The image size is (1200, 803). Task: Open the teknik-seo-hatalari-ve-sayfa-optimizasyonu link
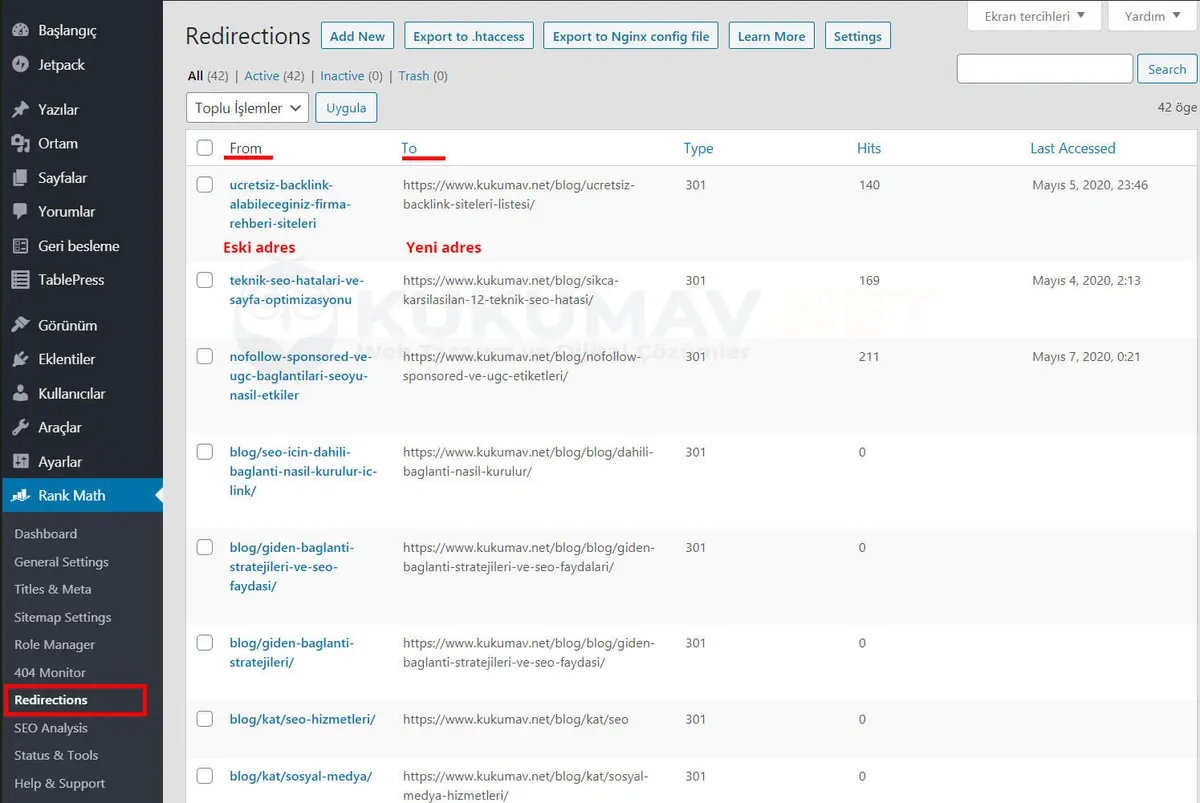tap(297, 290)
